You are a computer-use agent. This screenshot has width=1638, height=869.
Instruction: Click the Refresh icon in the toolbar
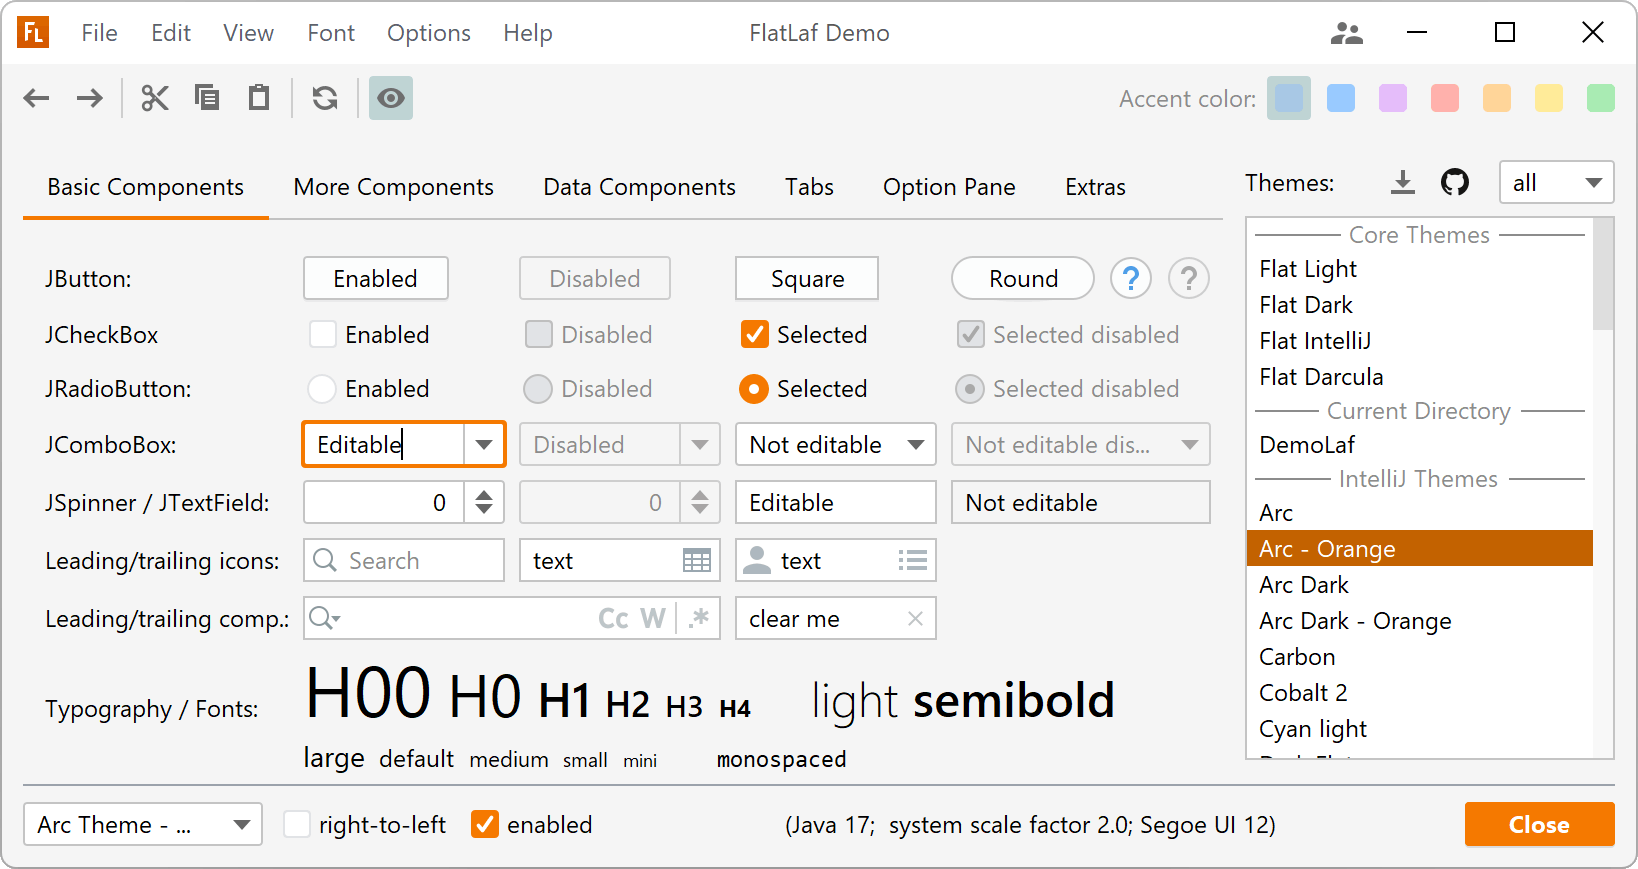[325, 98]
